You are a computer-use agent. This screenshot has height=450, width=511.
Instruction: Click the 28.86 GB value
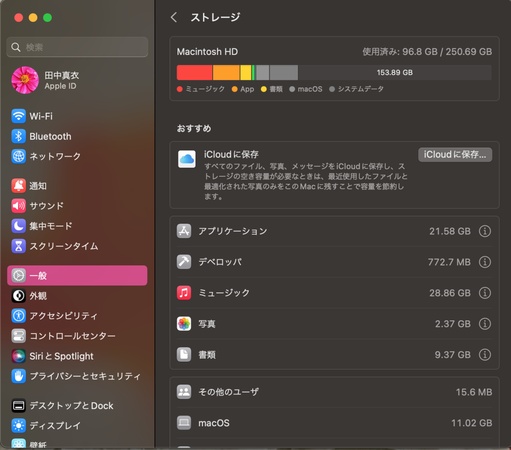click(450, 293)
